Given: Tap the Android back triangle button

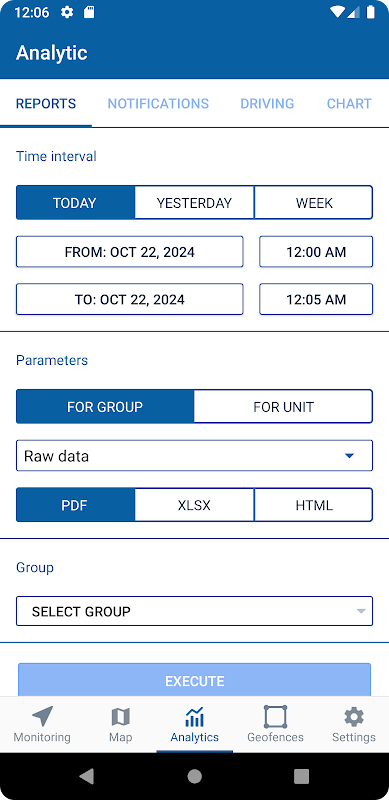Looking at the screenshot, I should tap(87, 776).
